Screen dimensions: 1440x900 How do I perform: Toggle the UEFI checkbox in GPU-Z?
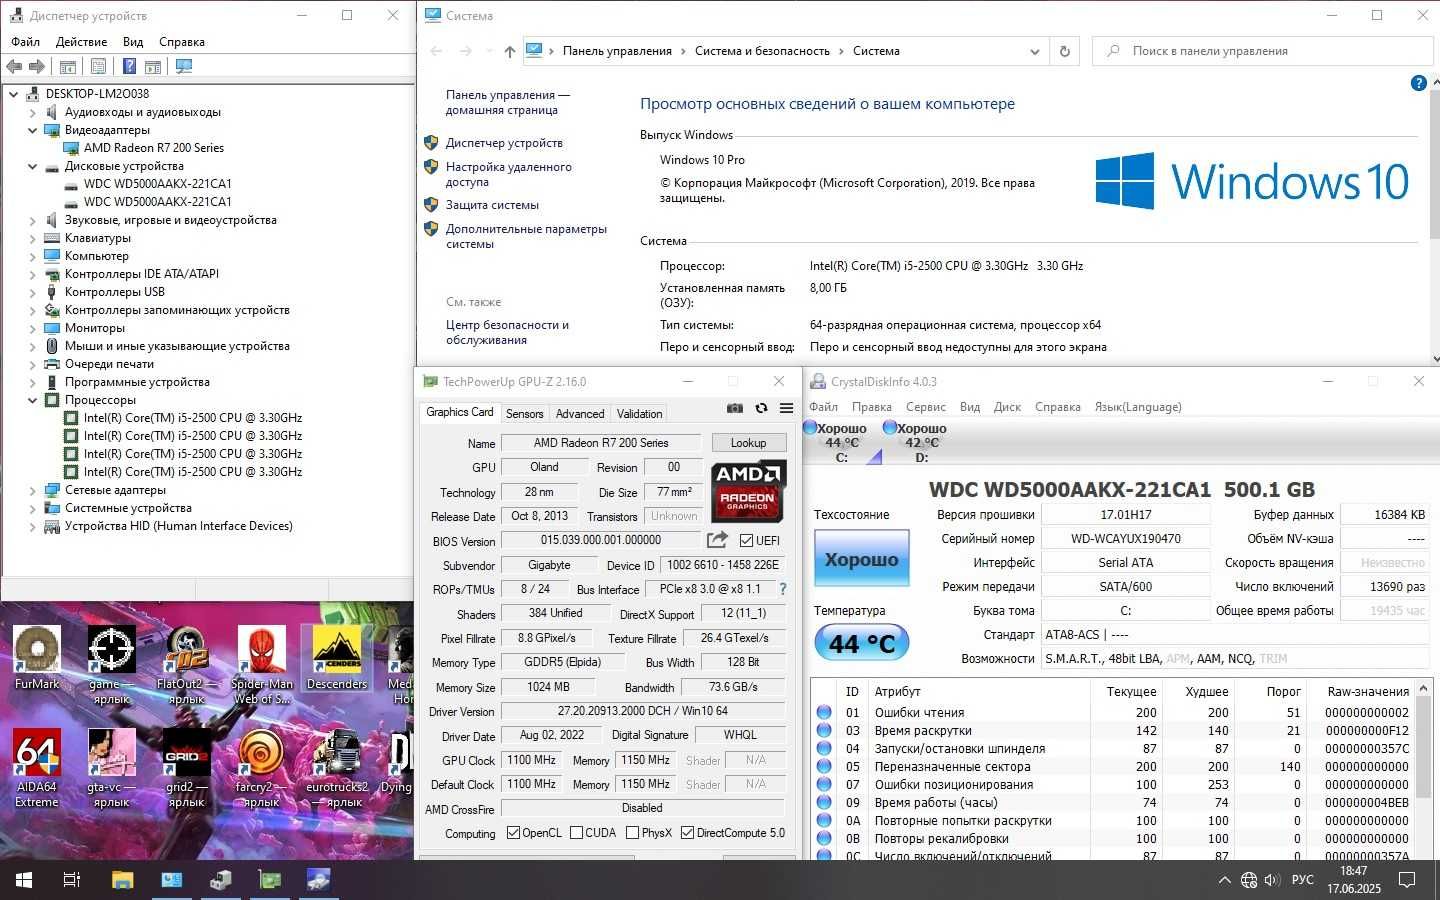coord(746,540)
